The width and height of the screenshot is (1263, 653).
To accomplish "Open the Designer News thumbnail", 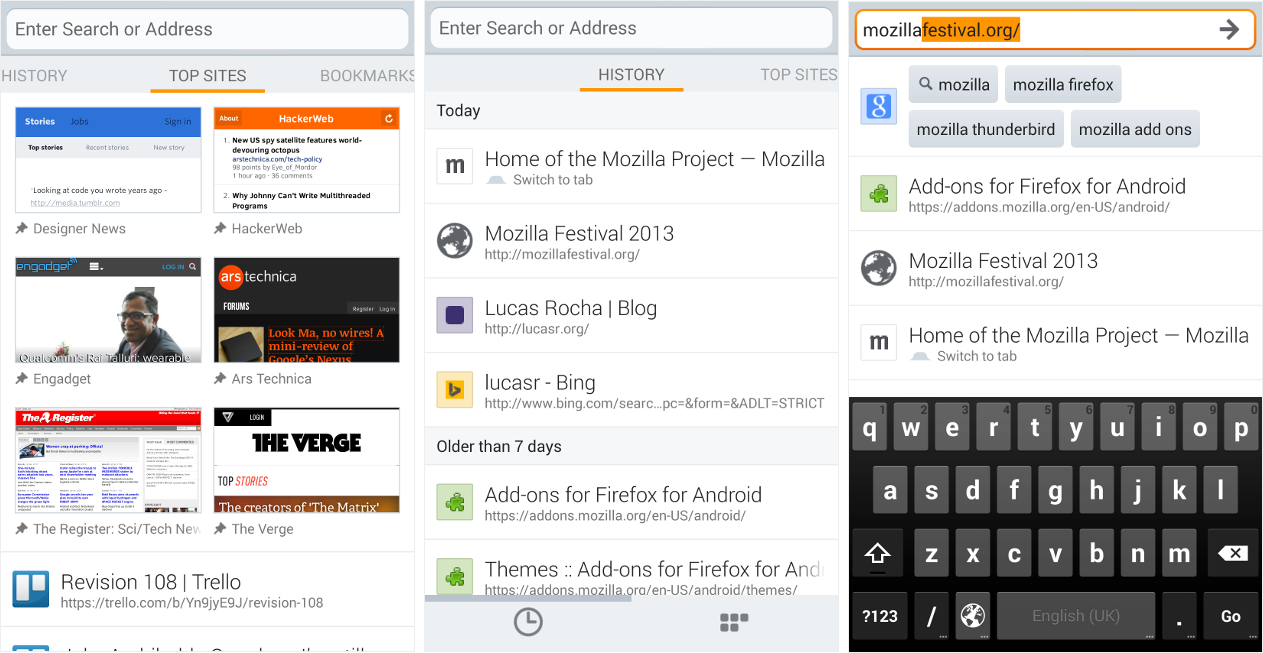I will 108,160.
